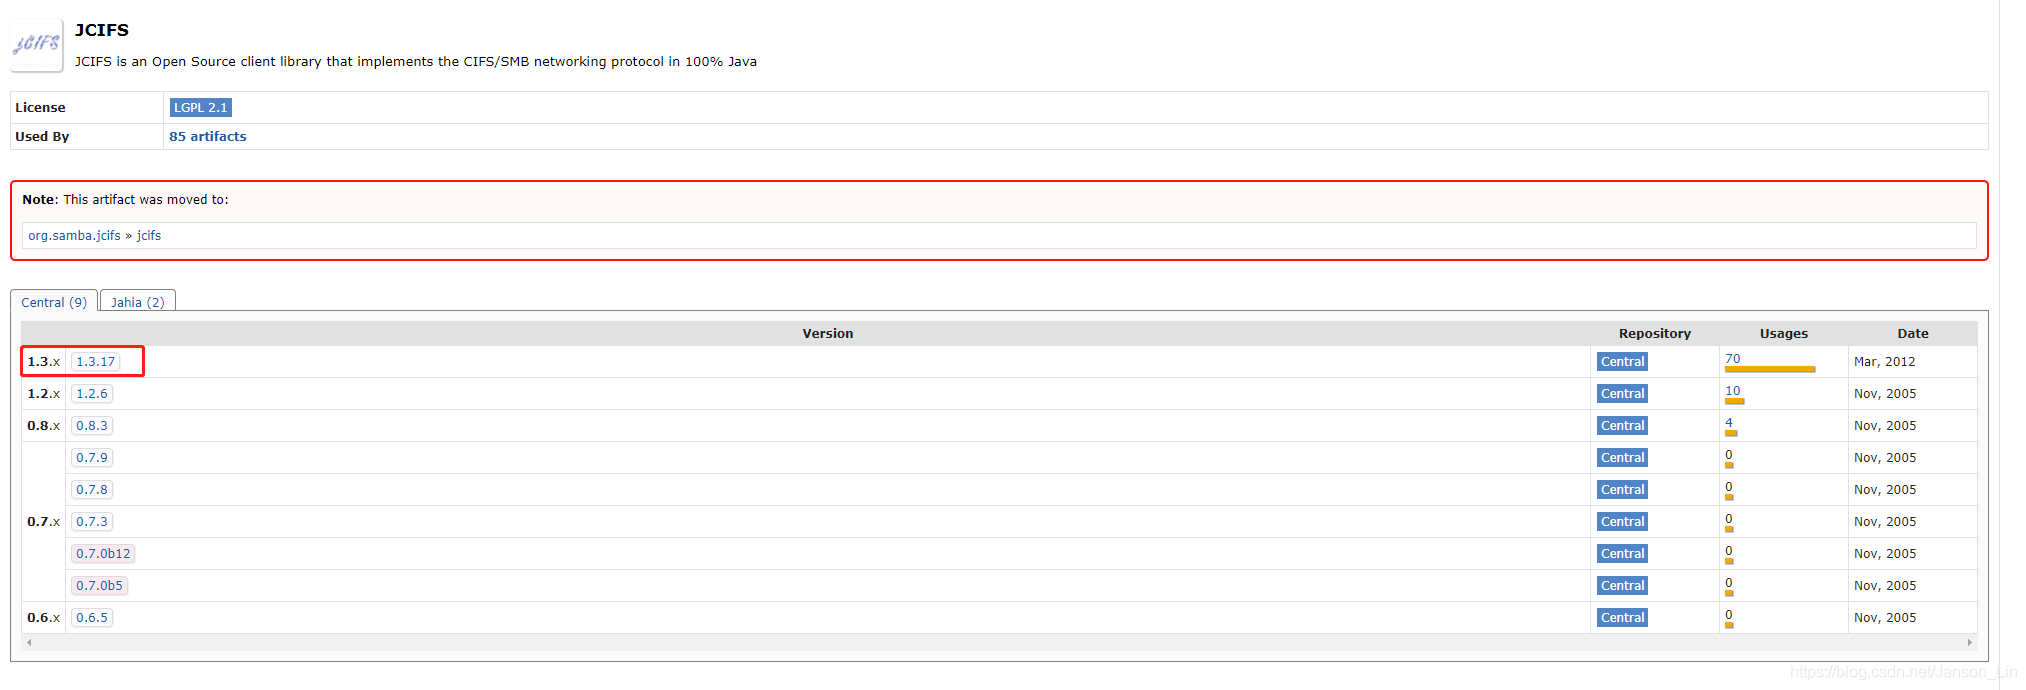
Task: Open the 10 usages link
Action: 1733,390
